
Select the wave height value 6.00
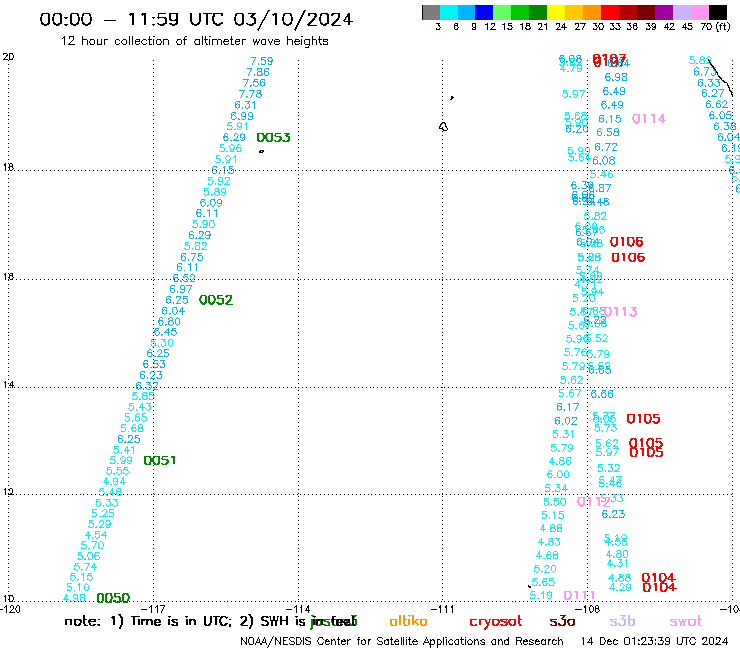(x=558, y=474)
